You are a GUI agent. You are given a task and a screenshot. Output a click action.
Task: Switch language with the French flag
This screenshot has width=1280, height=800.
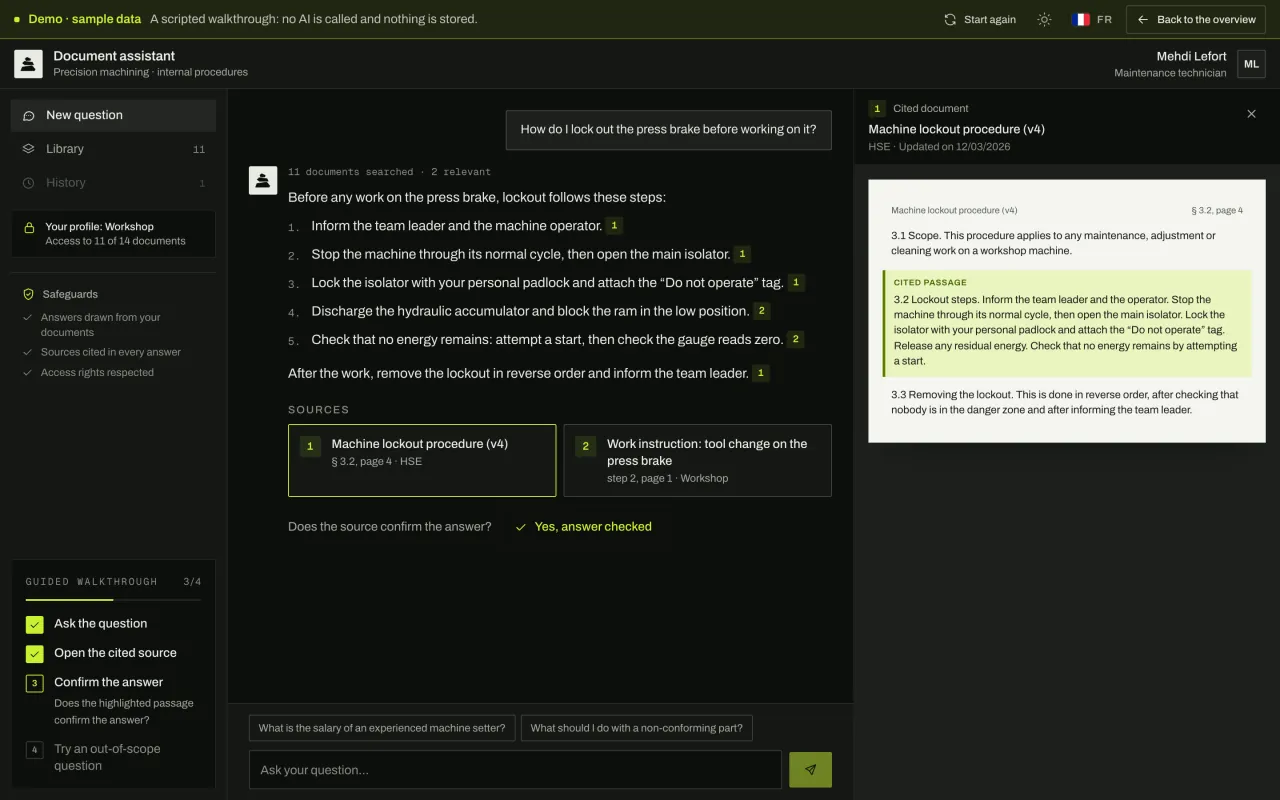(1081, 19)
